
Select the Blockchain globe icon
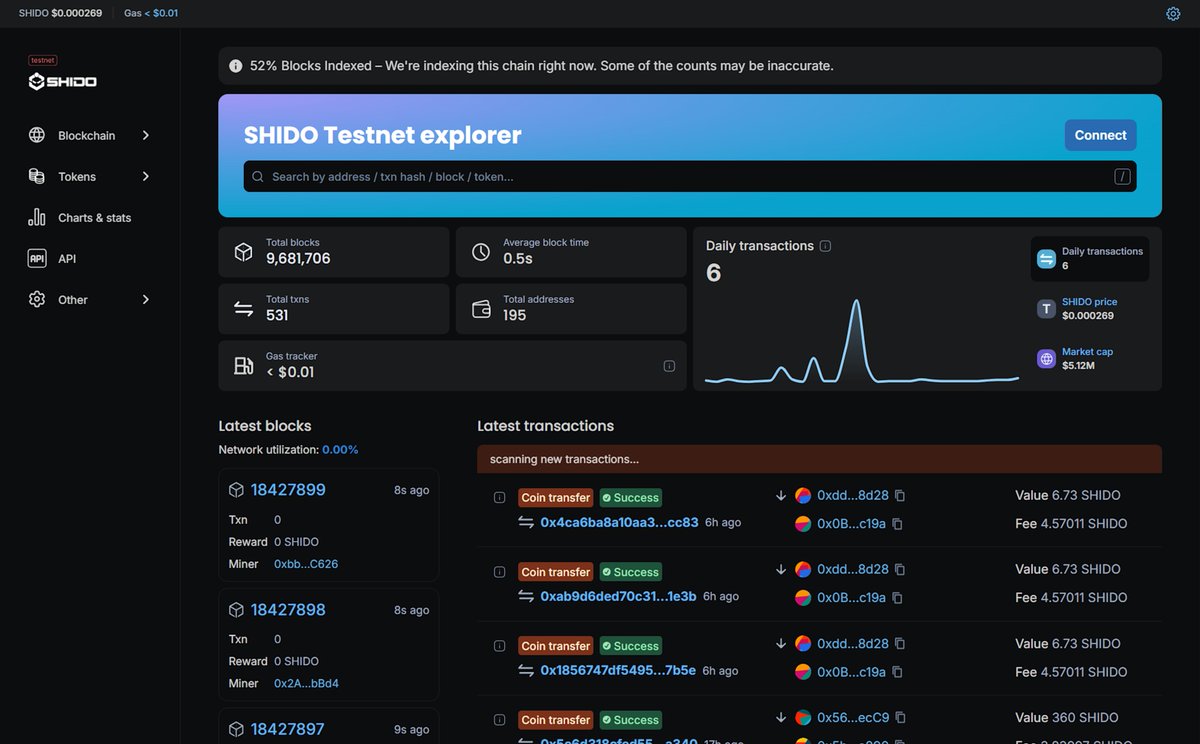point(36,135)
